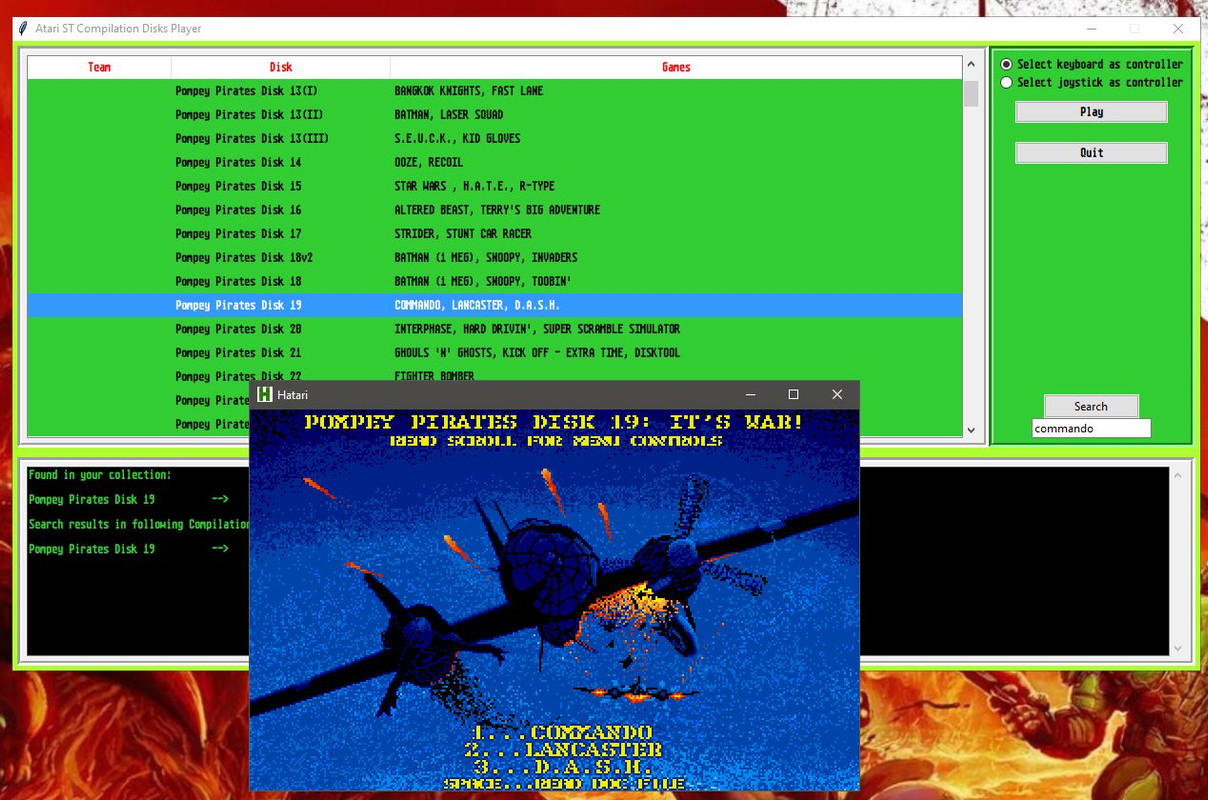Screen dimensions: 1208x800
Task: Click games cell 'INTERPHASE, HARD DRIVIN', SUPER SCRAMBLE SIMULATOR'
Action: click(537, 329)
